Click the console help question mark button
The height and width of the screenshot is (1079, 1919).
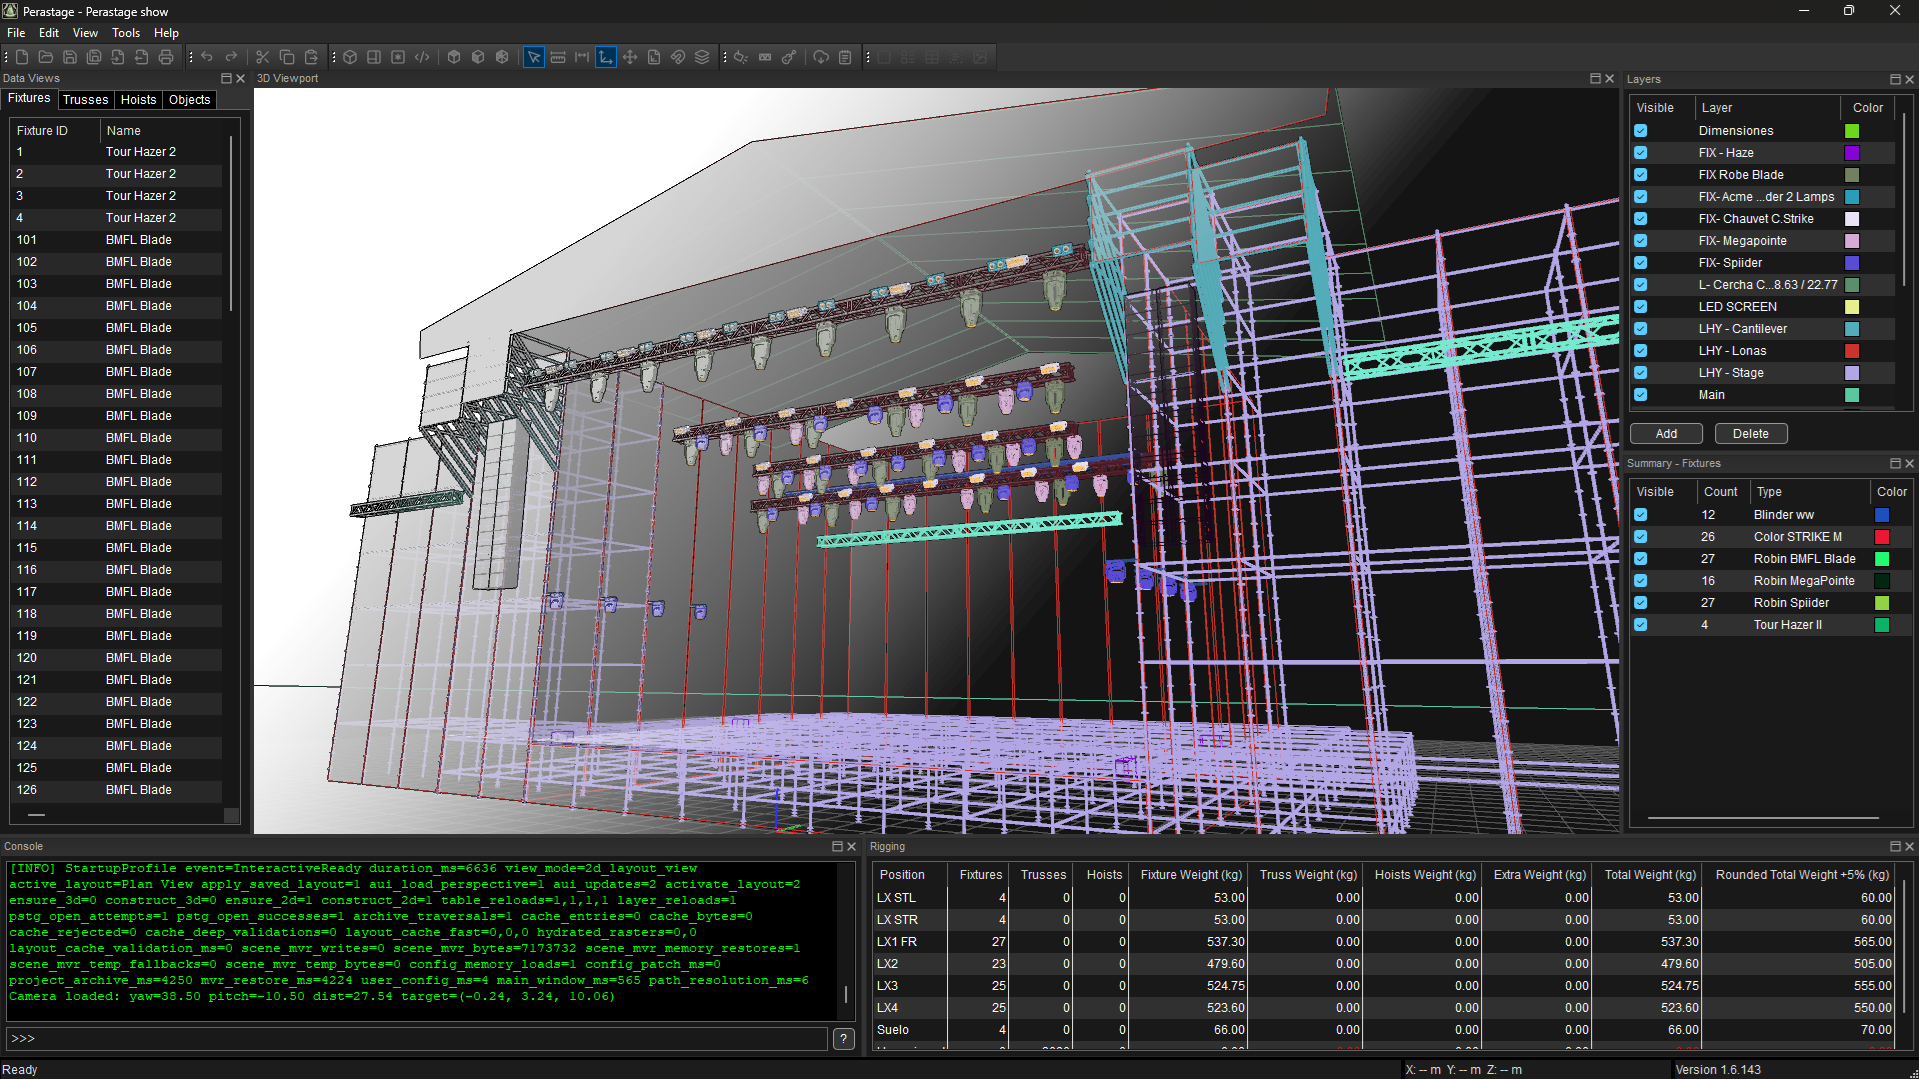coord(844,1039)
